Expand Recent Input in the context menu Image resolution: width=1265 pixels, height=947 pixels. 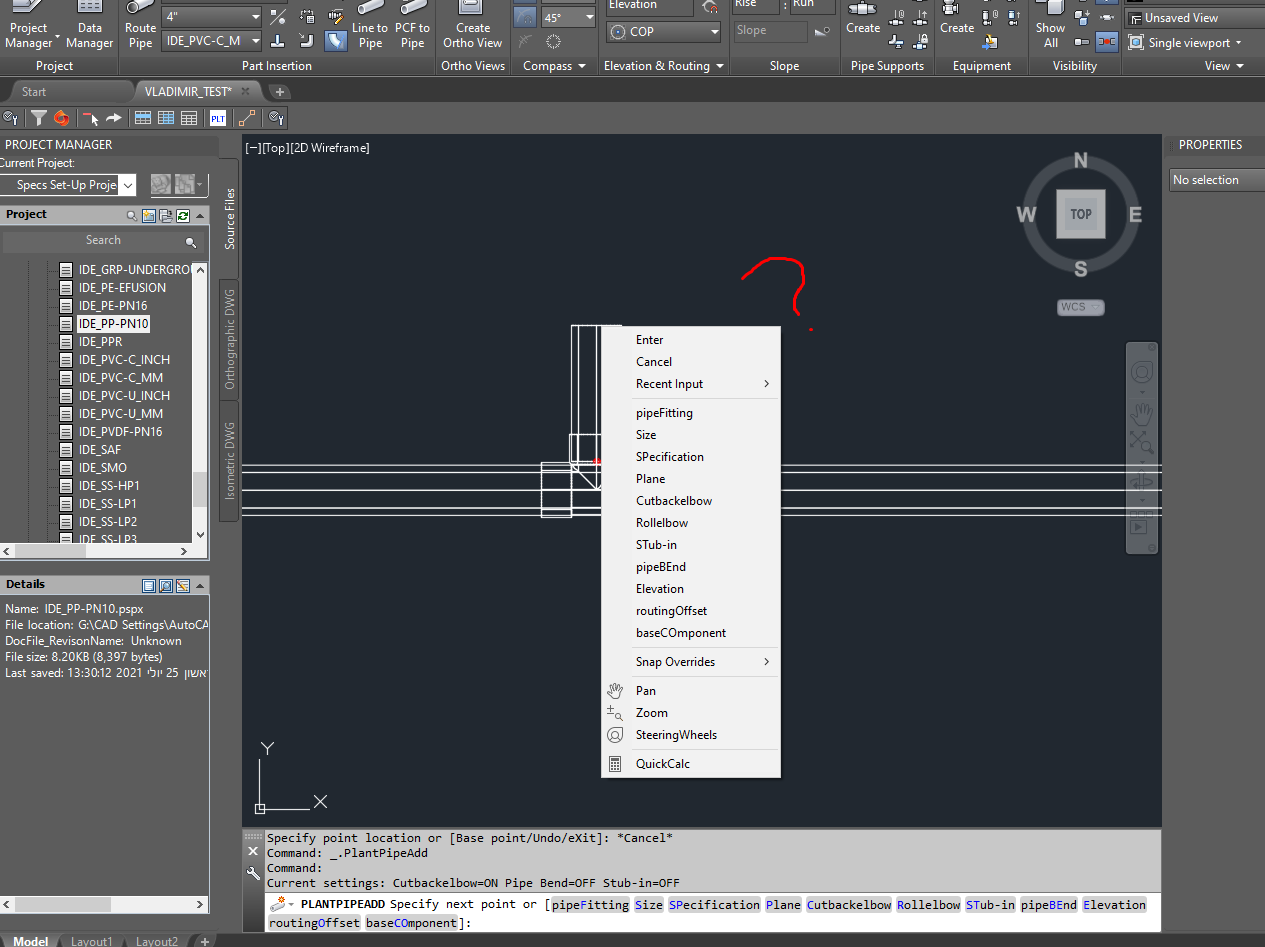click(669, 383)
